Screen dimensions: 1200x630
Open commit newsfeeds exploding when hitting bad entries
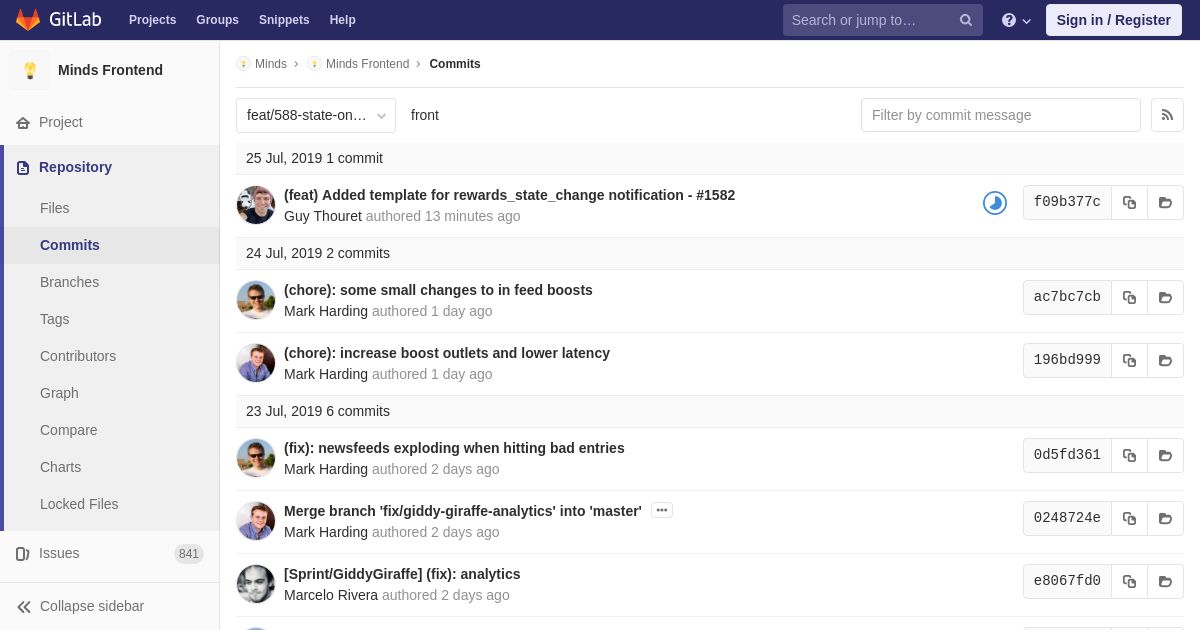pos(454,448)
